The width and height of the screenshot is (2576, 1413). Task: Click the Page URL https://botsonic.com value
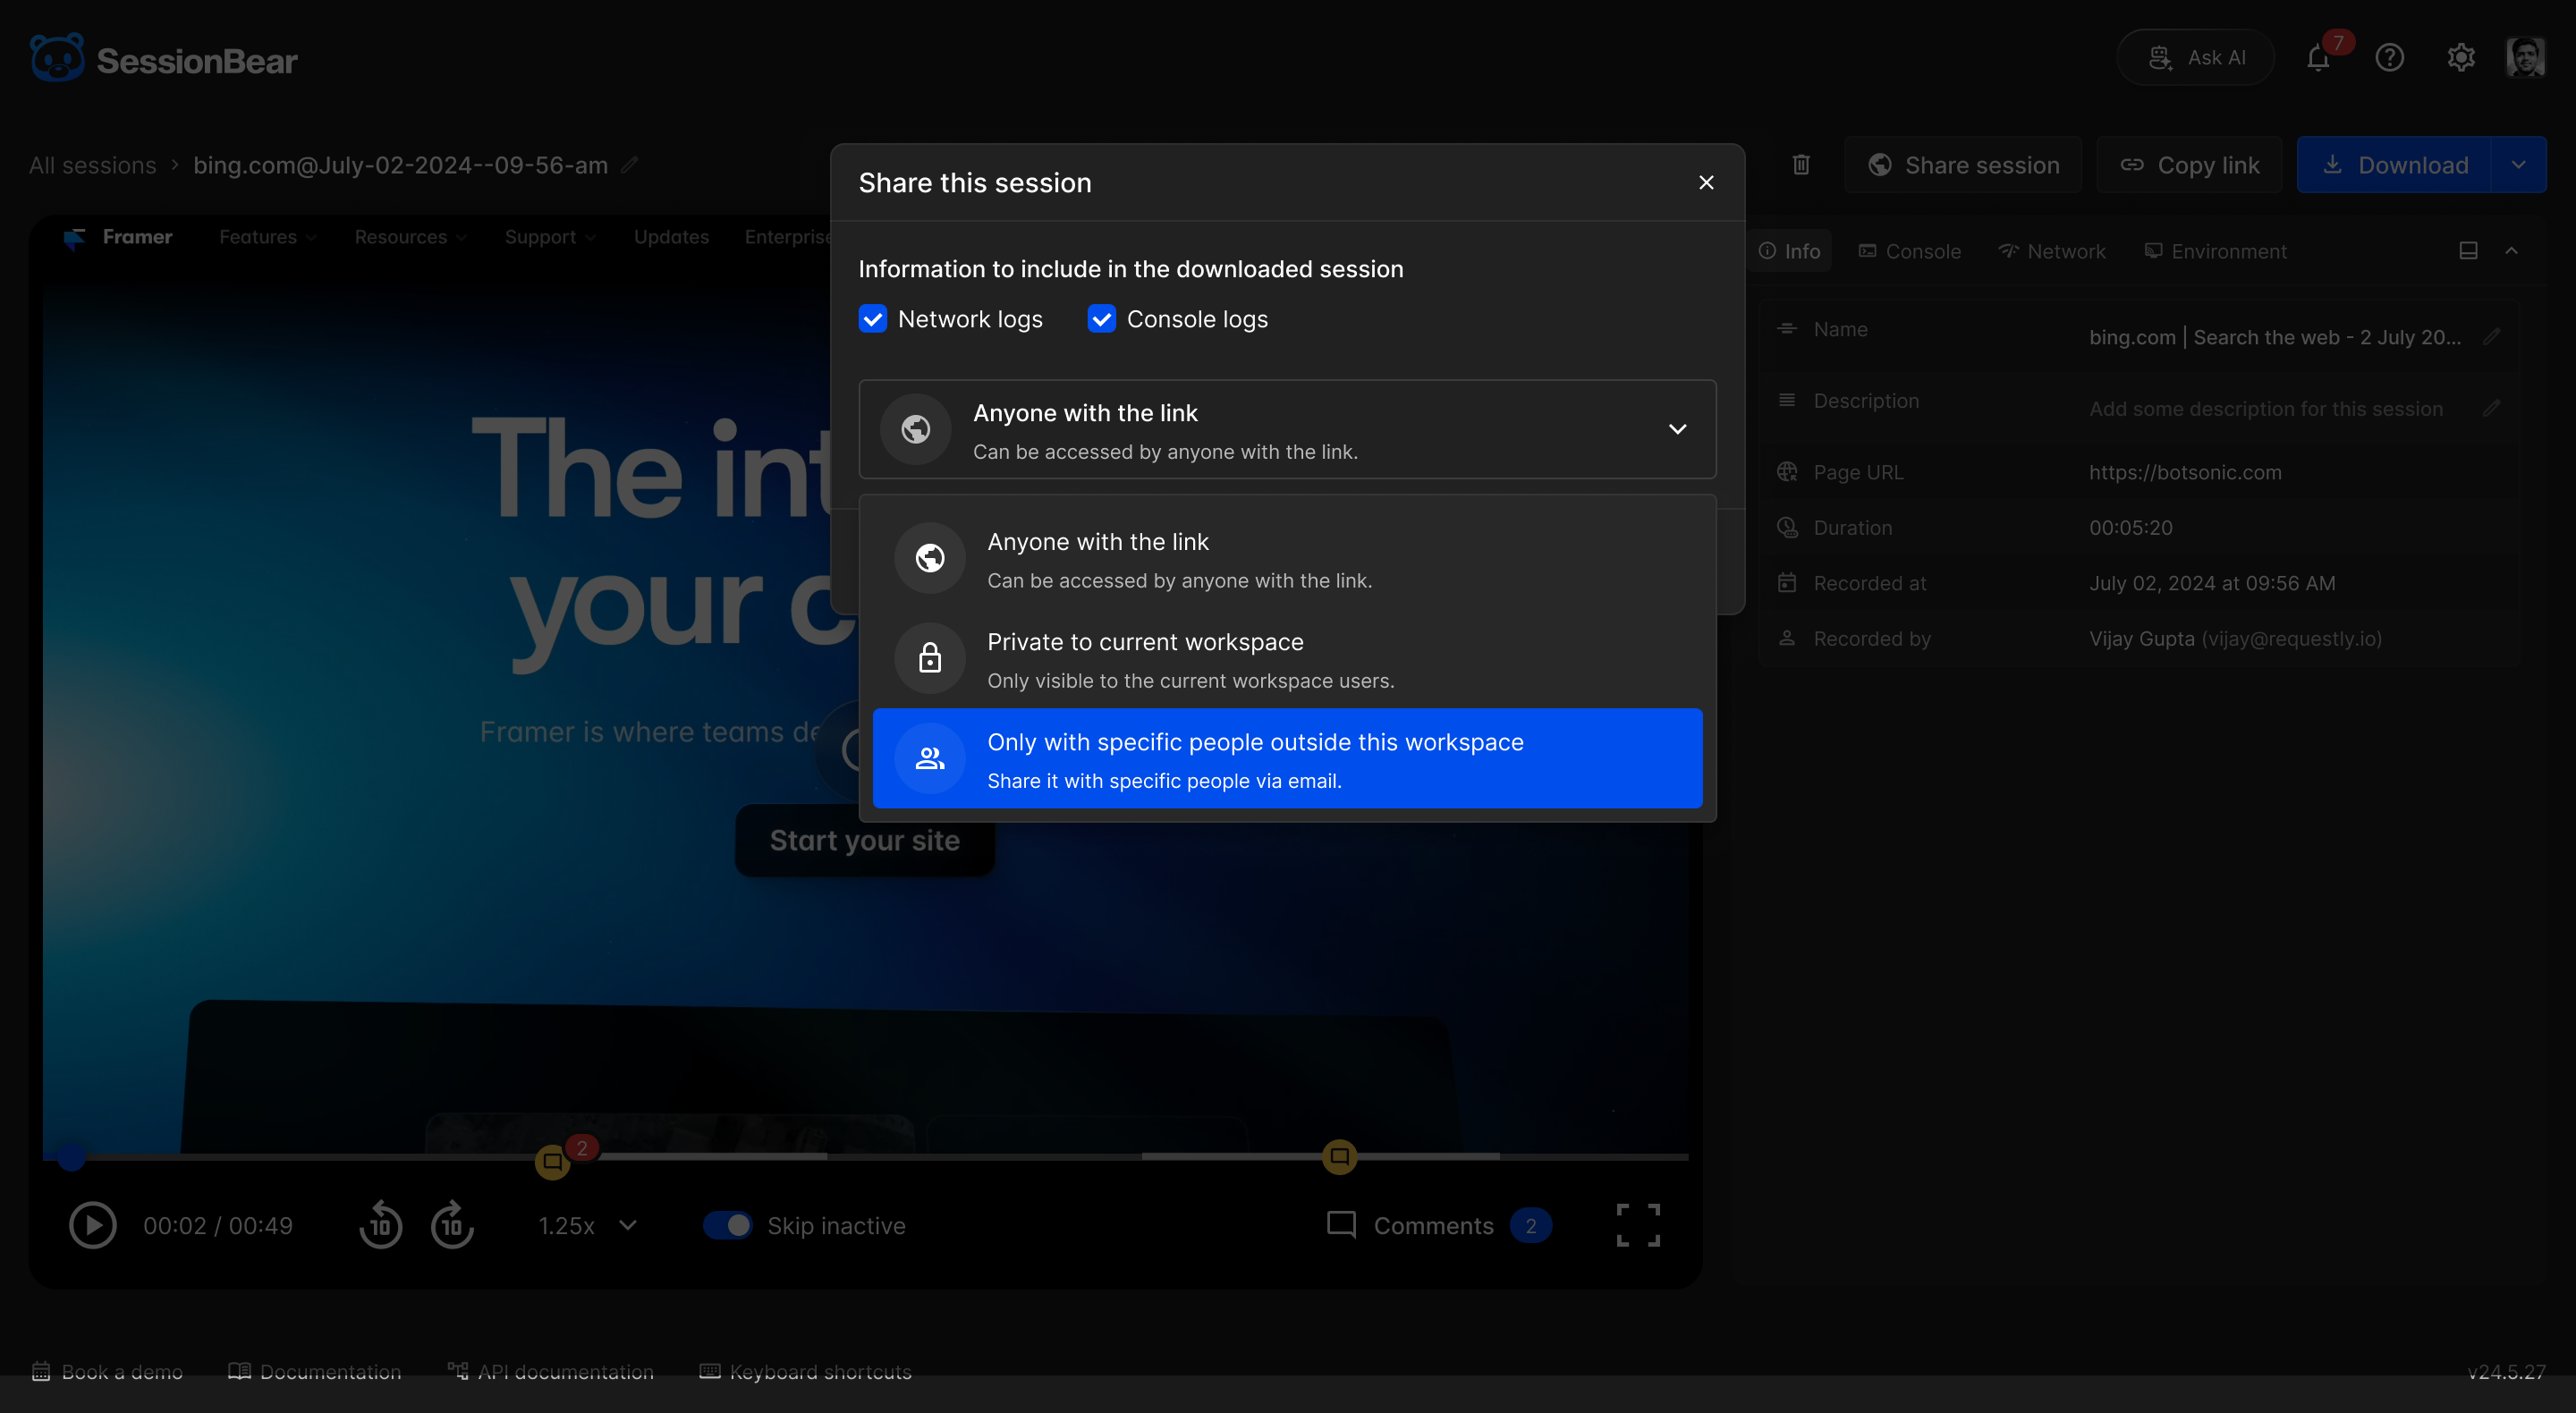2185,472
